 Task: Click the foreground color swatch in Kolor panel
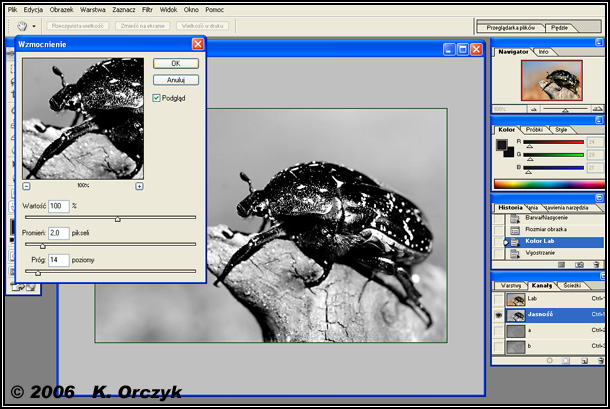coord(502,146)
